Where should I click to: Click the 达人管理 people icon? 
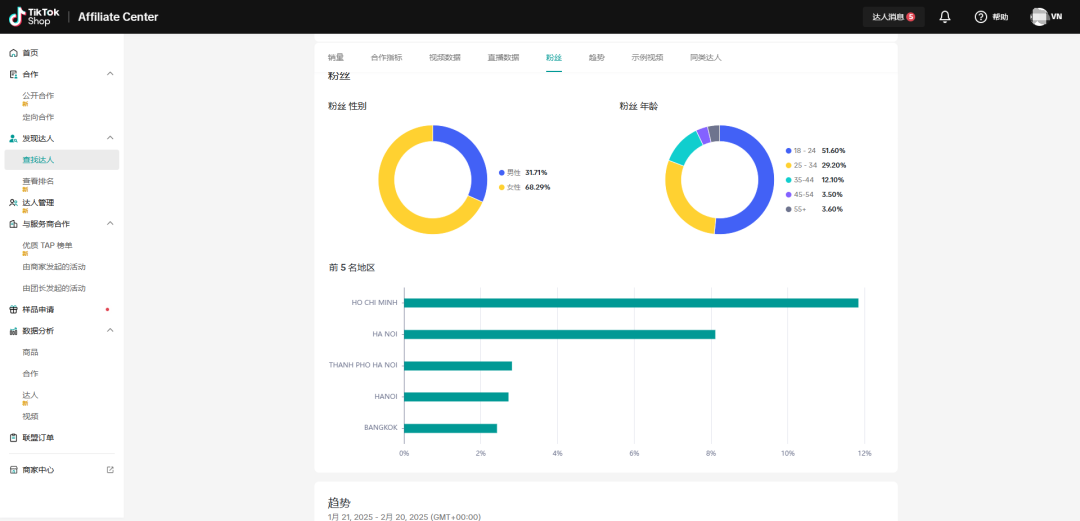(x=13, y=203)
